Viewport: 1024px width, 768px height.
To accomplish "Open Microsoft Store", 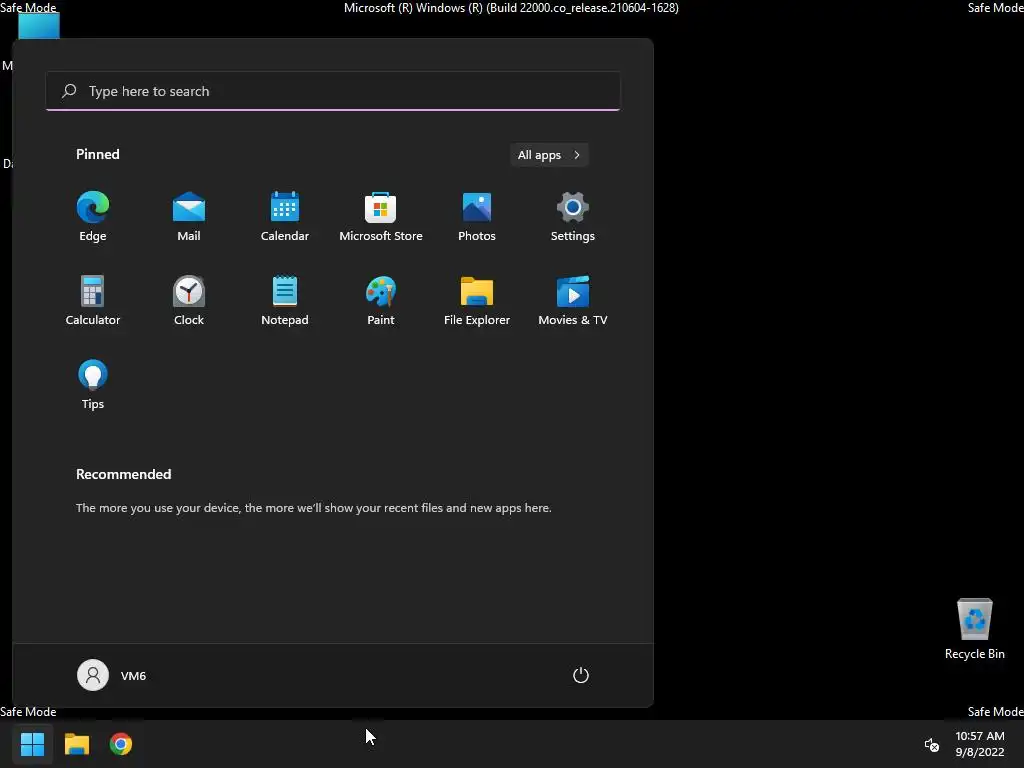I will click(381, 217).
